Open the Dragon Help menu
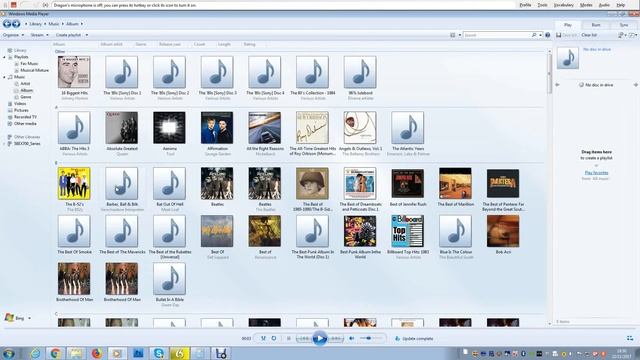 click(621, 5)
